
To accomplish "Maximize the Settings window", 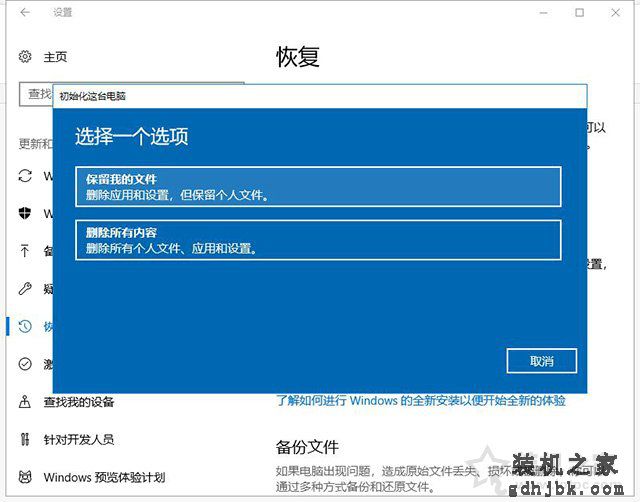I will (x=579, y=13).
